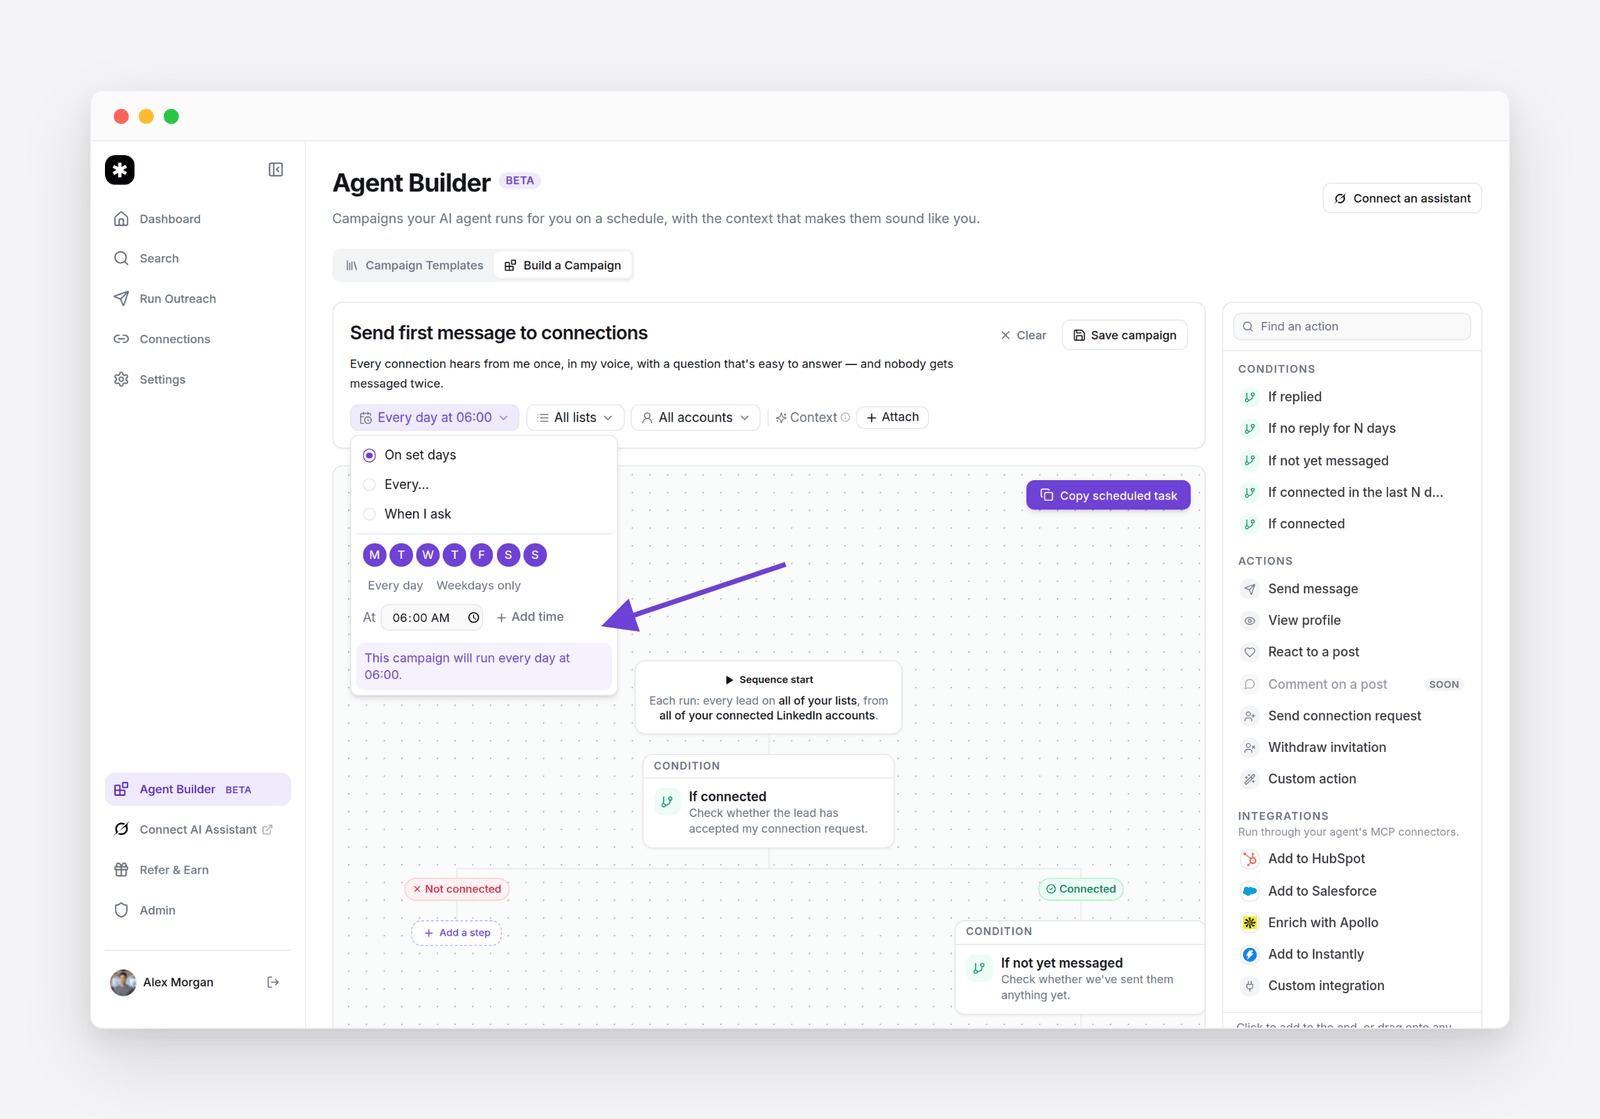Add the If replied condition
This screenshot has height=1119, width=1600.
point(1351,397)
